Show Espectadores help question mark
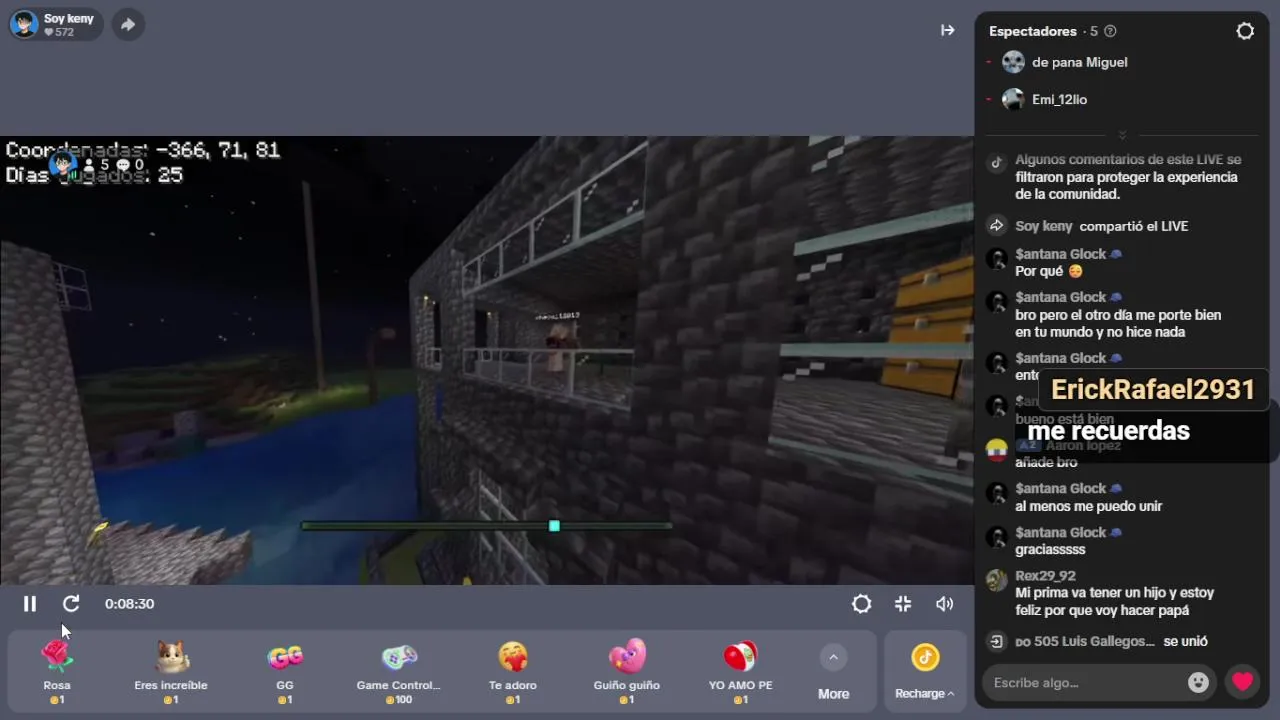Image resolution: width=1280 pixels, height=720 pixels. (1110, 31)
